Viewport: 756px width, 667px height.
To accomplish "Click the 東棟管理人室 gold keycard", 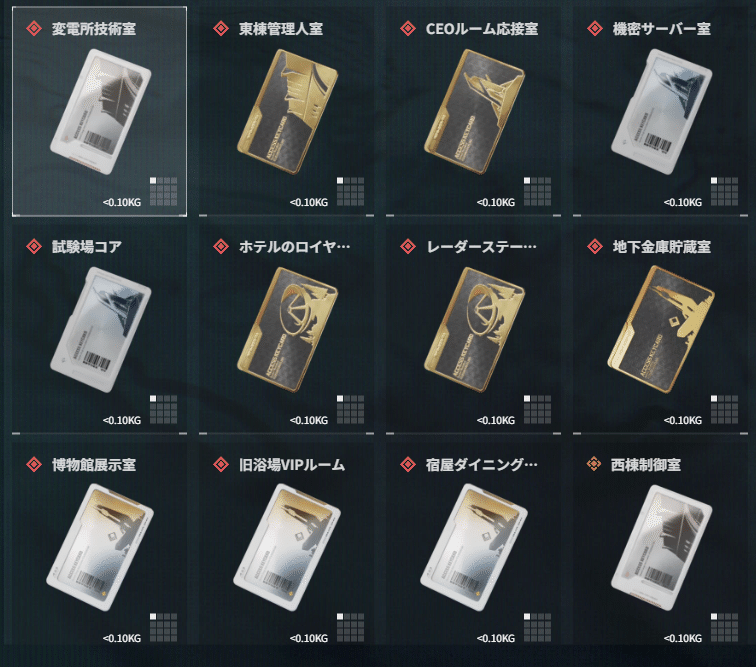I will [x=287, y=111].
